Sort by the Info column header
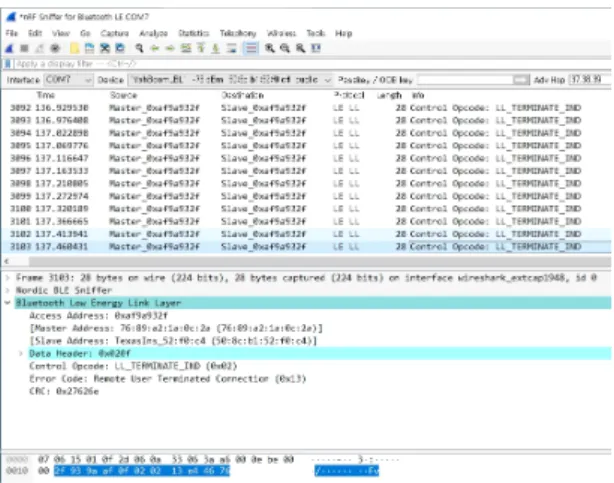The width and height of the screenshot is (614, 483). (418, 95)
